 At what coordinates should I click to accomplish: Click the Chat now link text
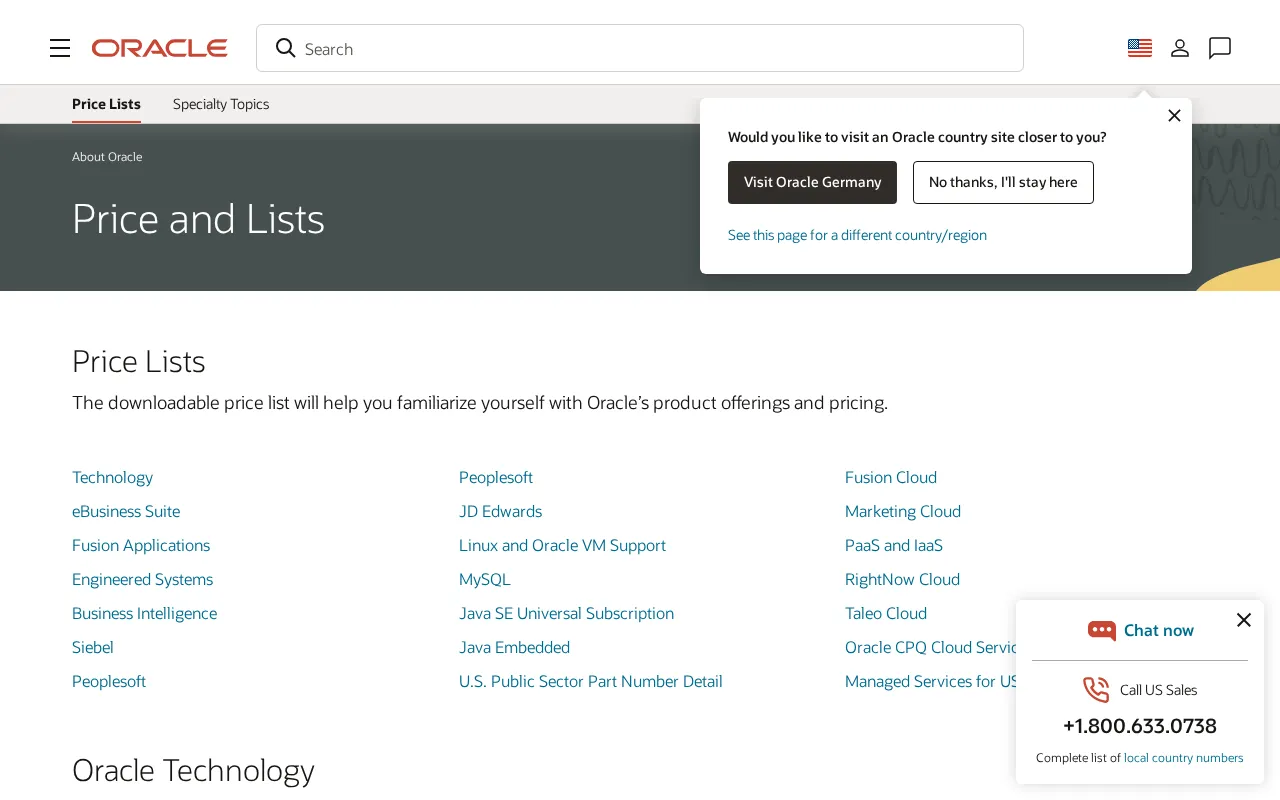[1159, 630]
